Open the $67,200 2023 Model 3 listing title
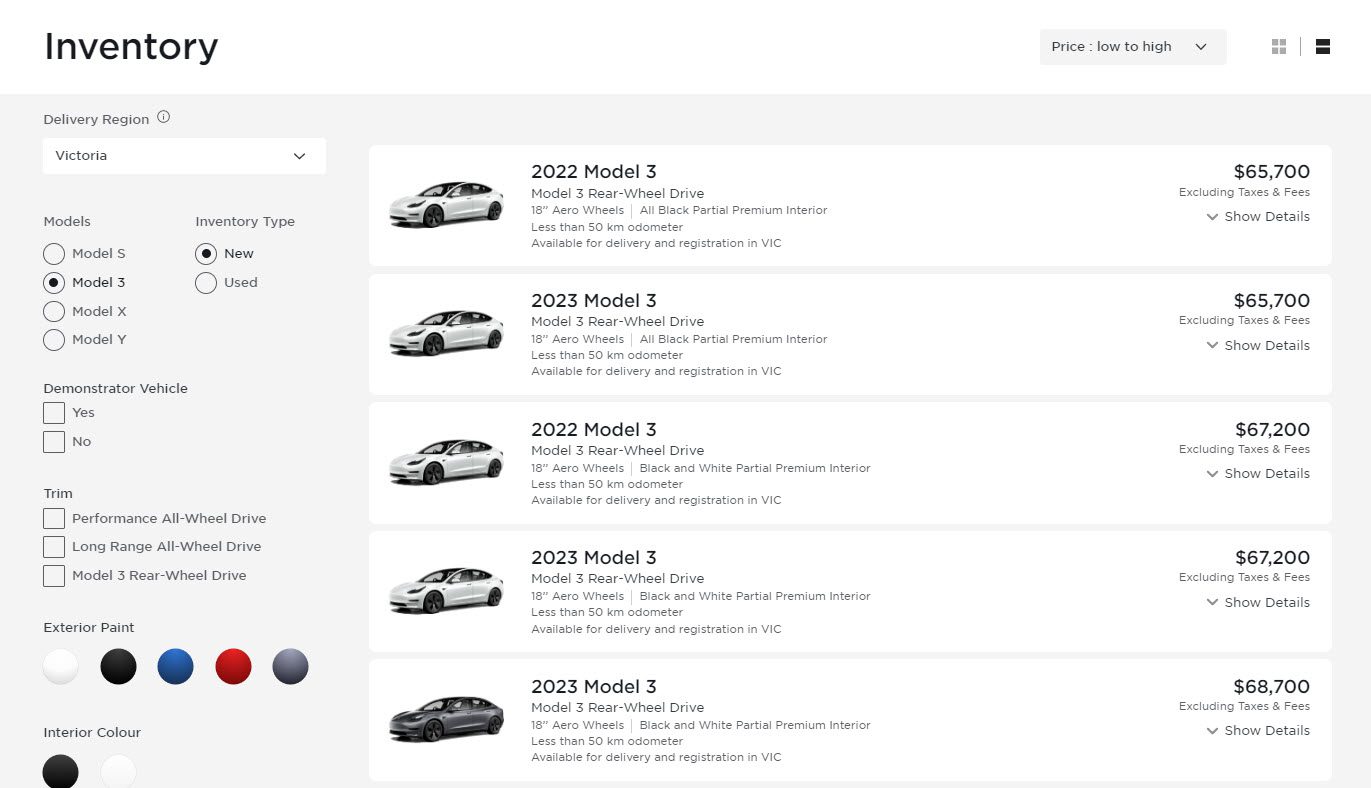This screenshot has height=788, width=1371. tap(594, 557)
